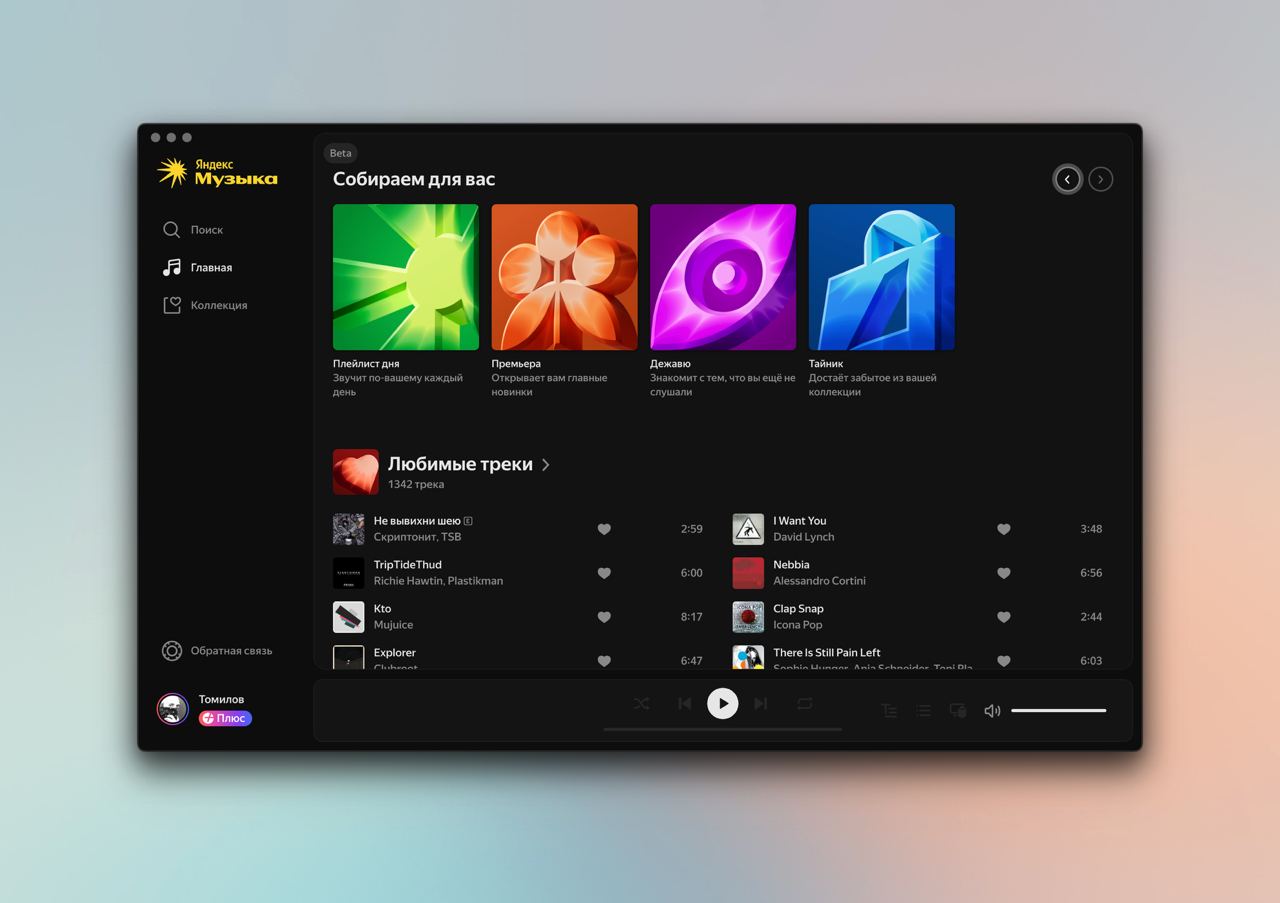The width and height of the screenshot is (1280, 903).
Task: Click the Explorer album art
Action: 348,657
